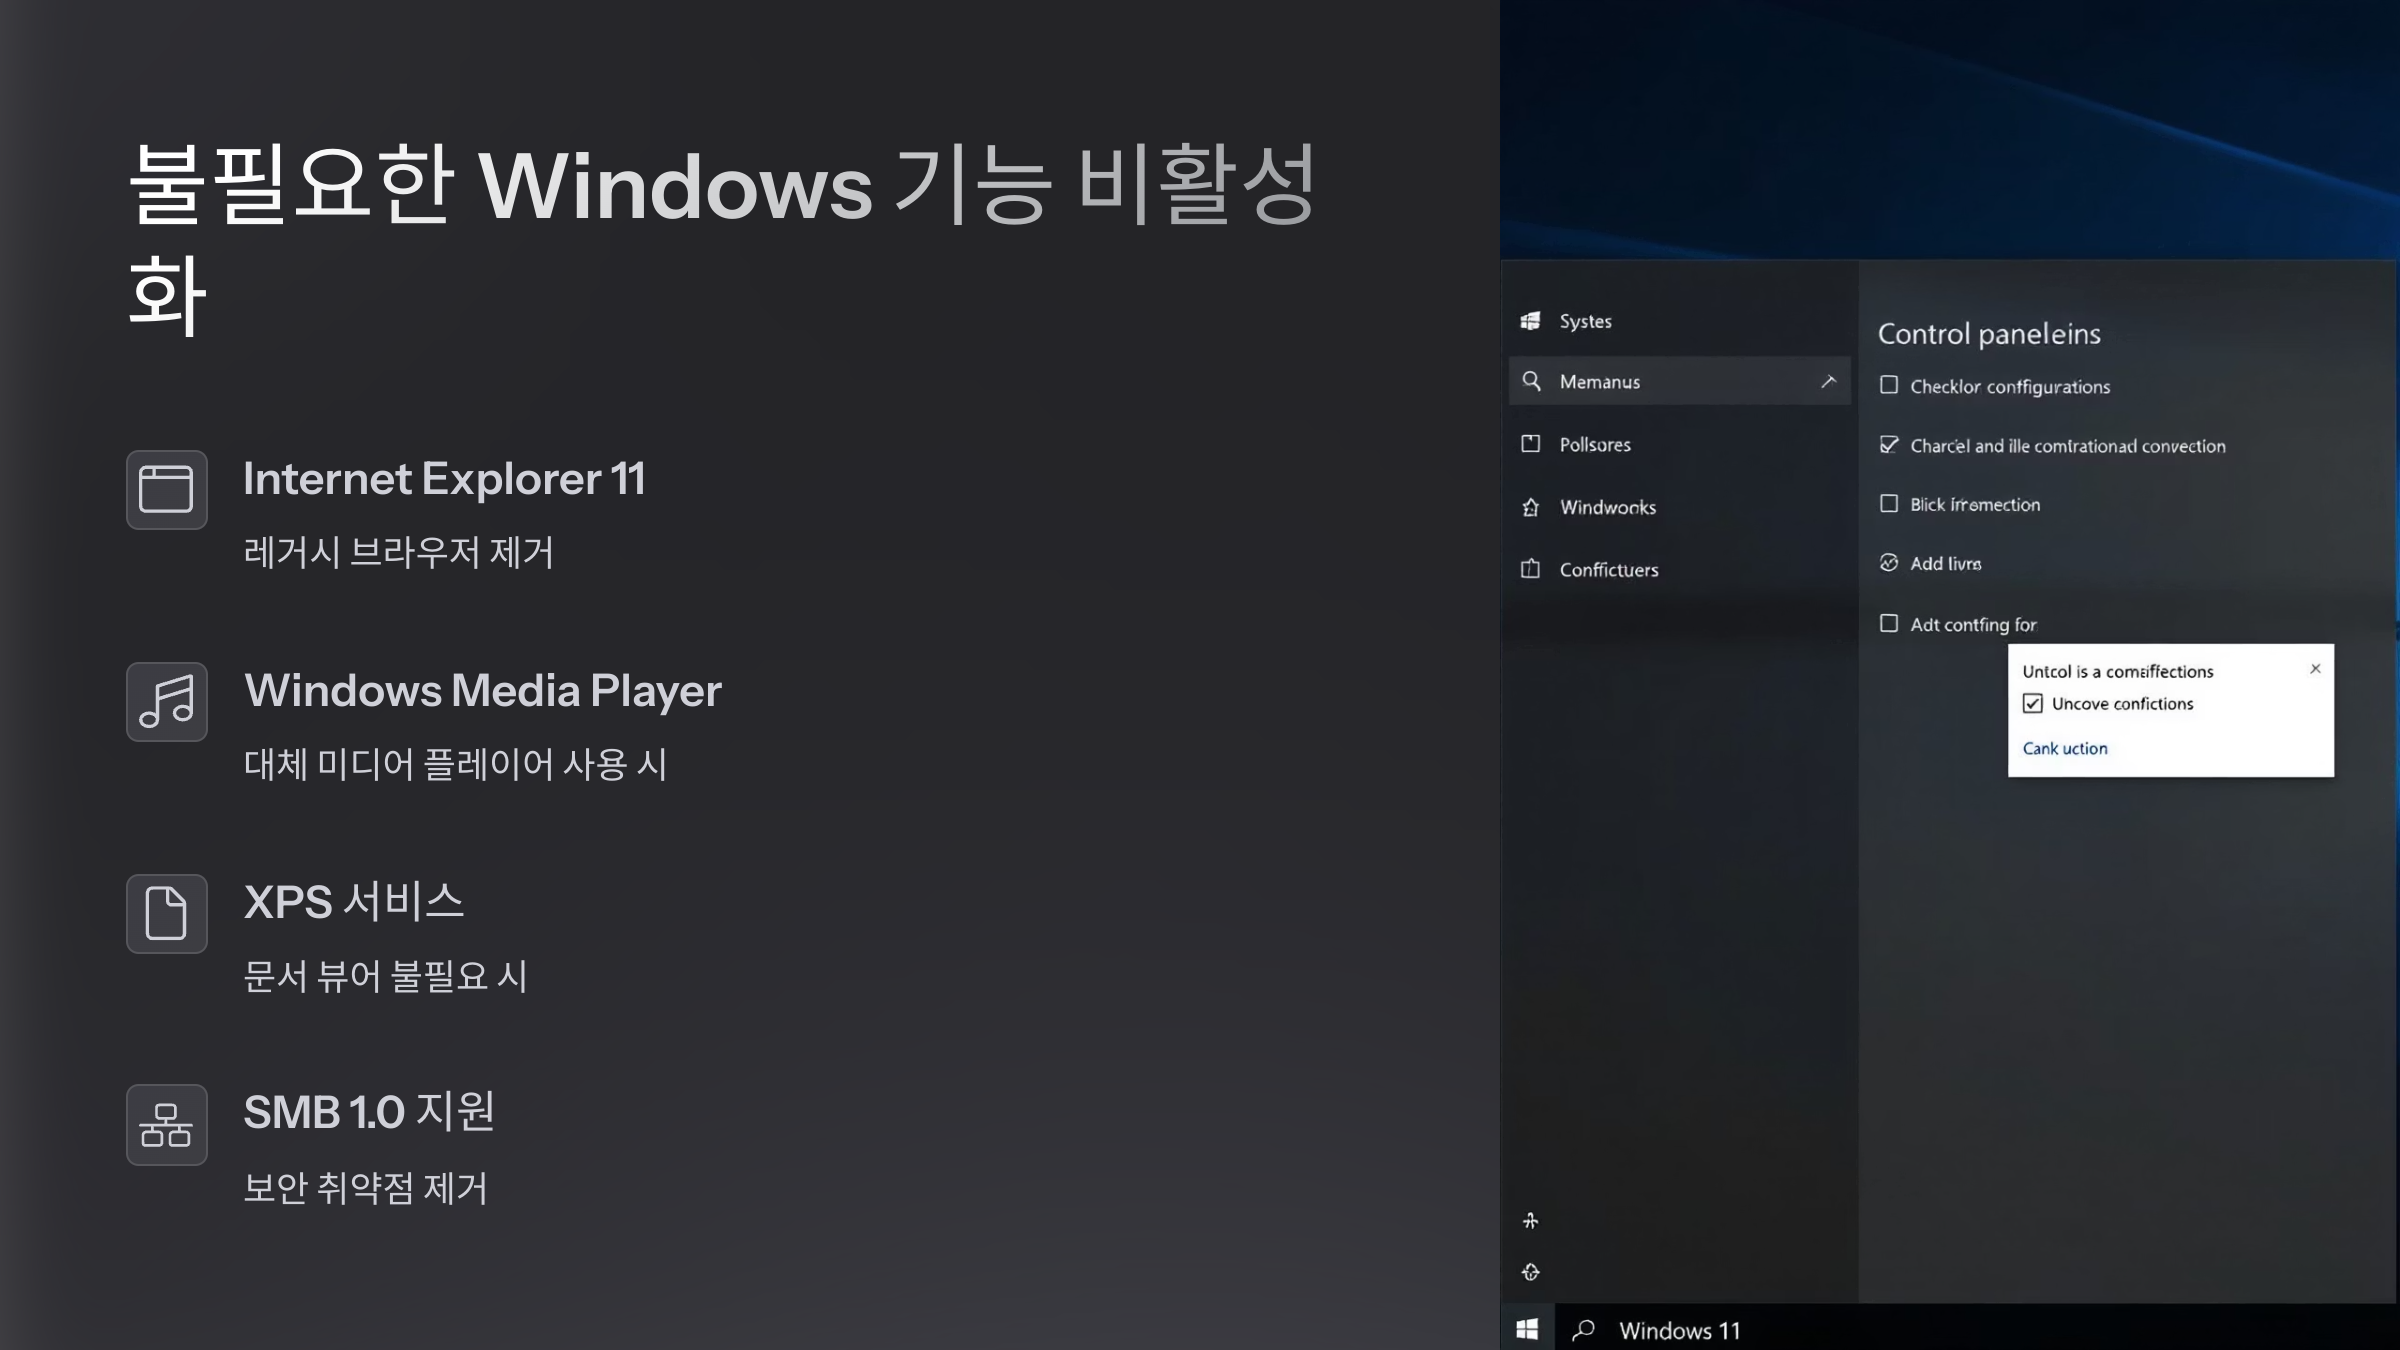
Task: Click the Untcol is a comeiffections popup title
Action: coord(2118,672)
